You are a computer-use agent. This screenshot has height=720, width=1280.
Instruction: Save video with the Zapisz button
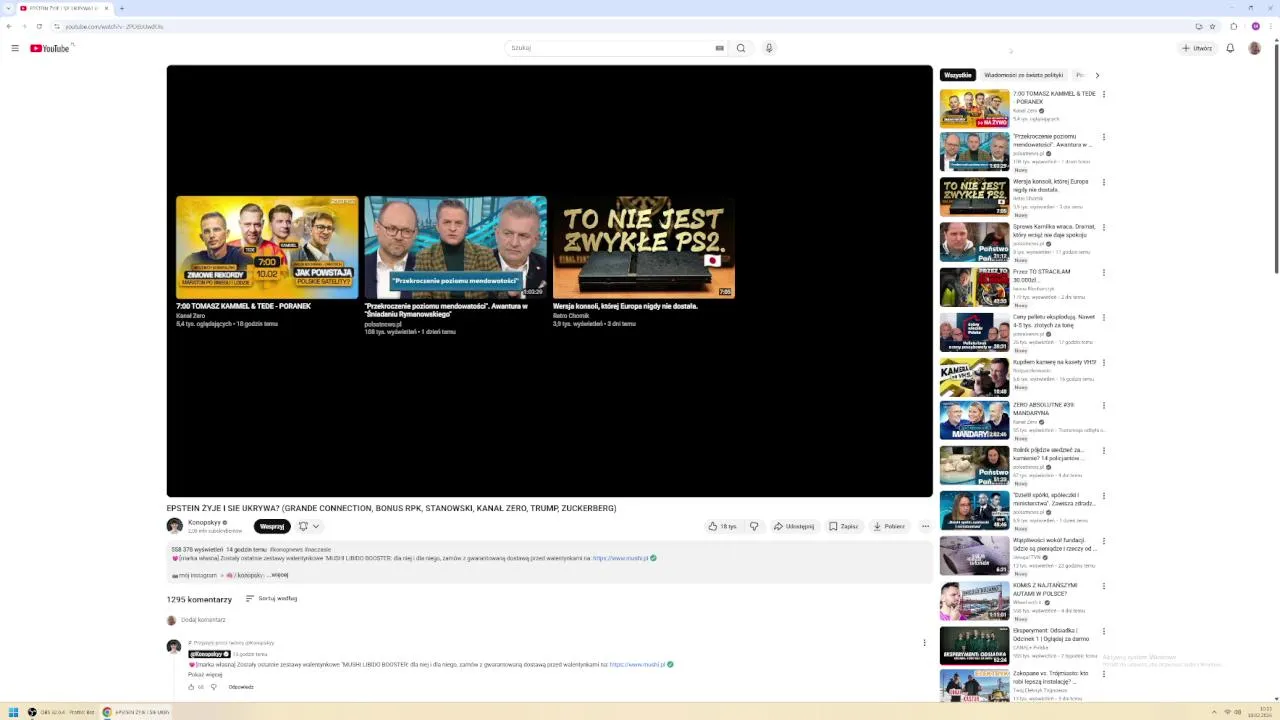pyautogui.click(x=844, y=526)
